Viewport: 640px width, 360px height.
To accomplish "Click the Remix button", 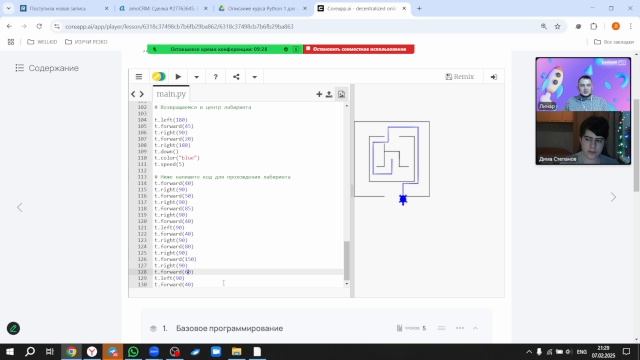I will pyautogui.click(x=460, y=77).
